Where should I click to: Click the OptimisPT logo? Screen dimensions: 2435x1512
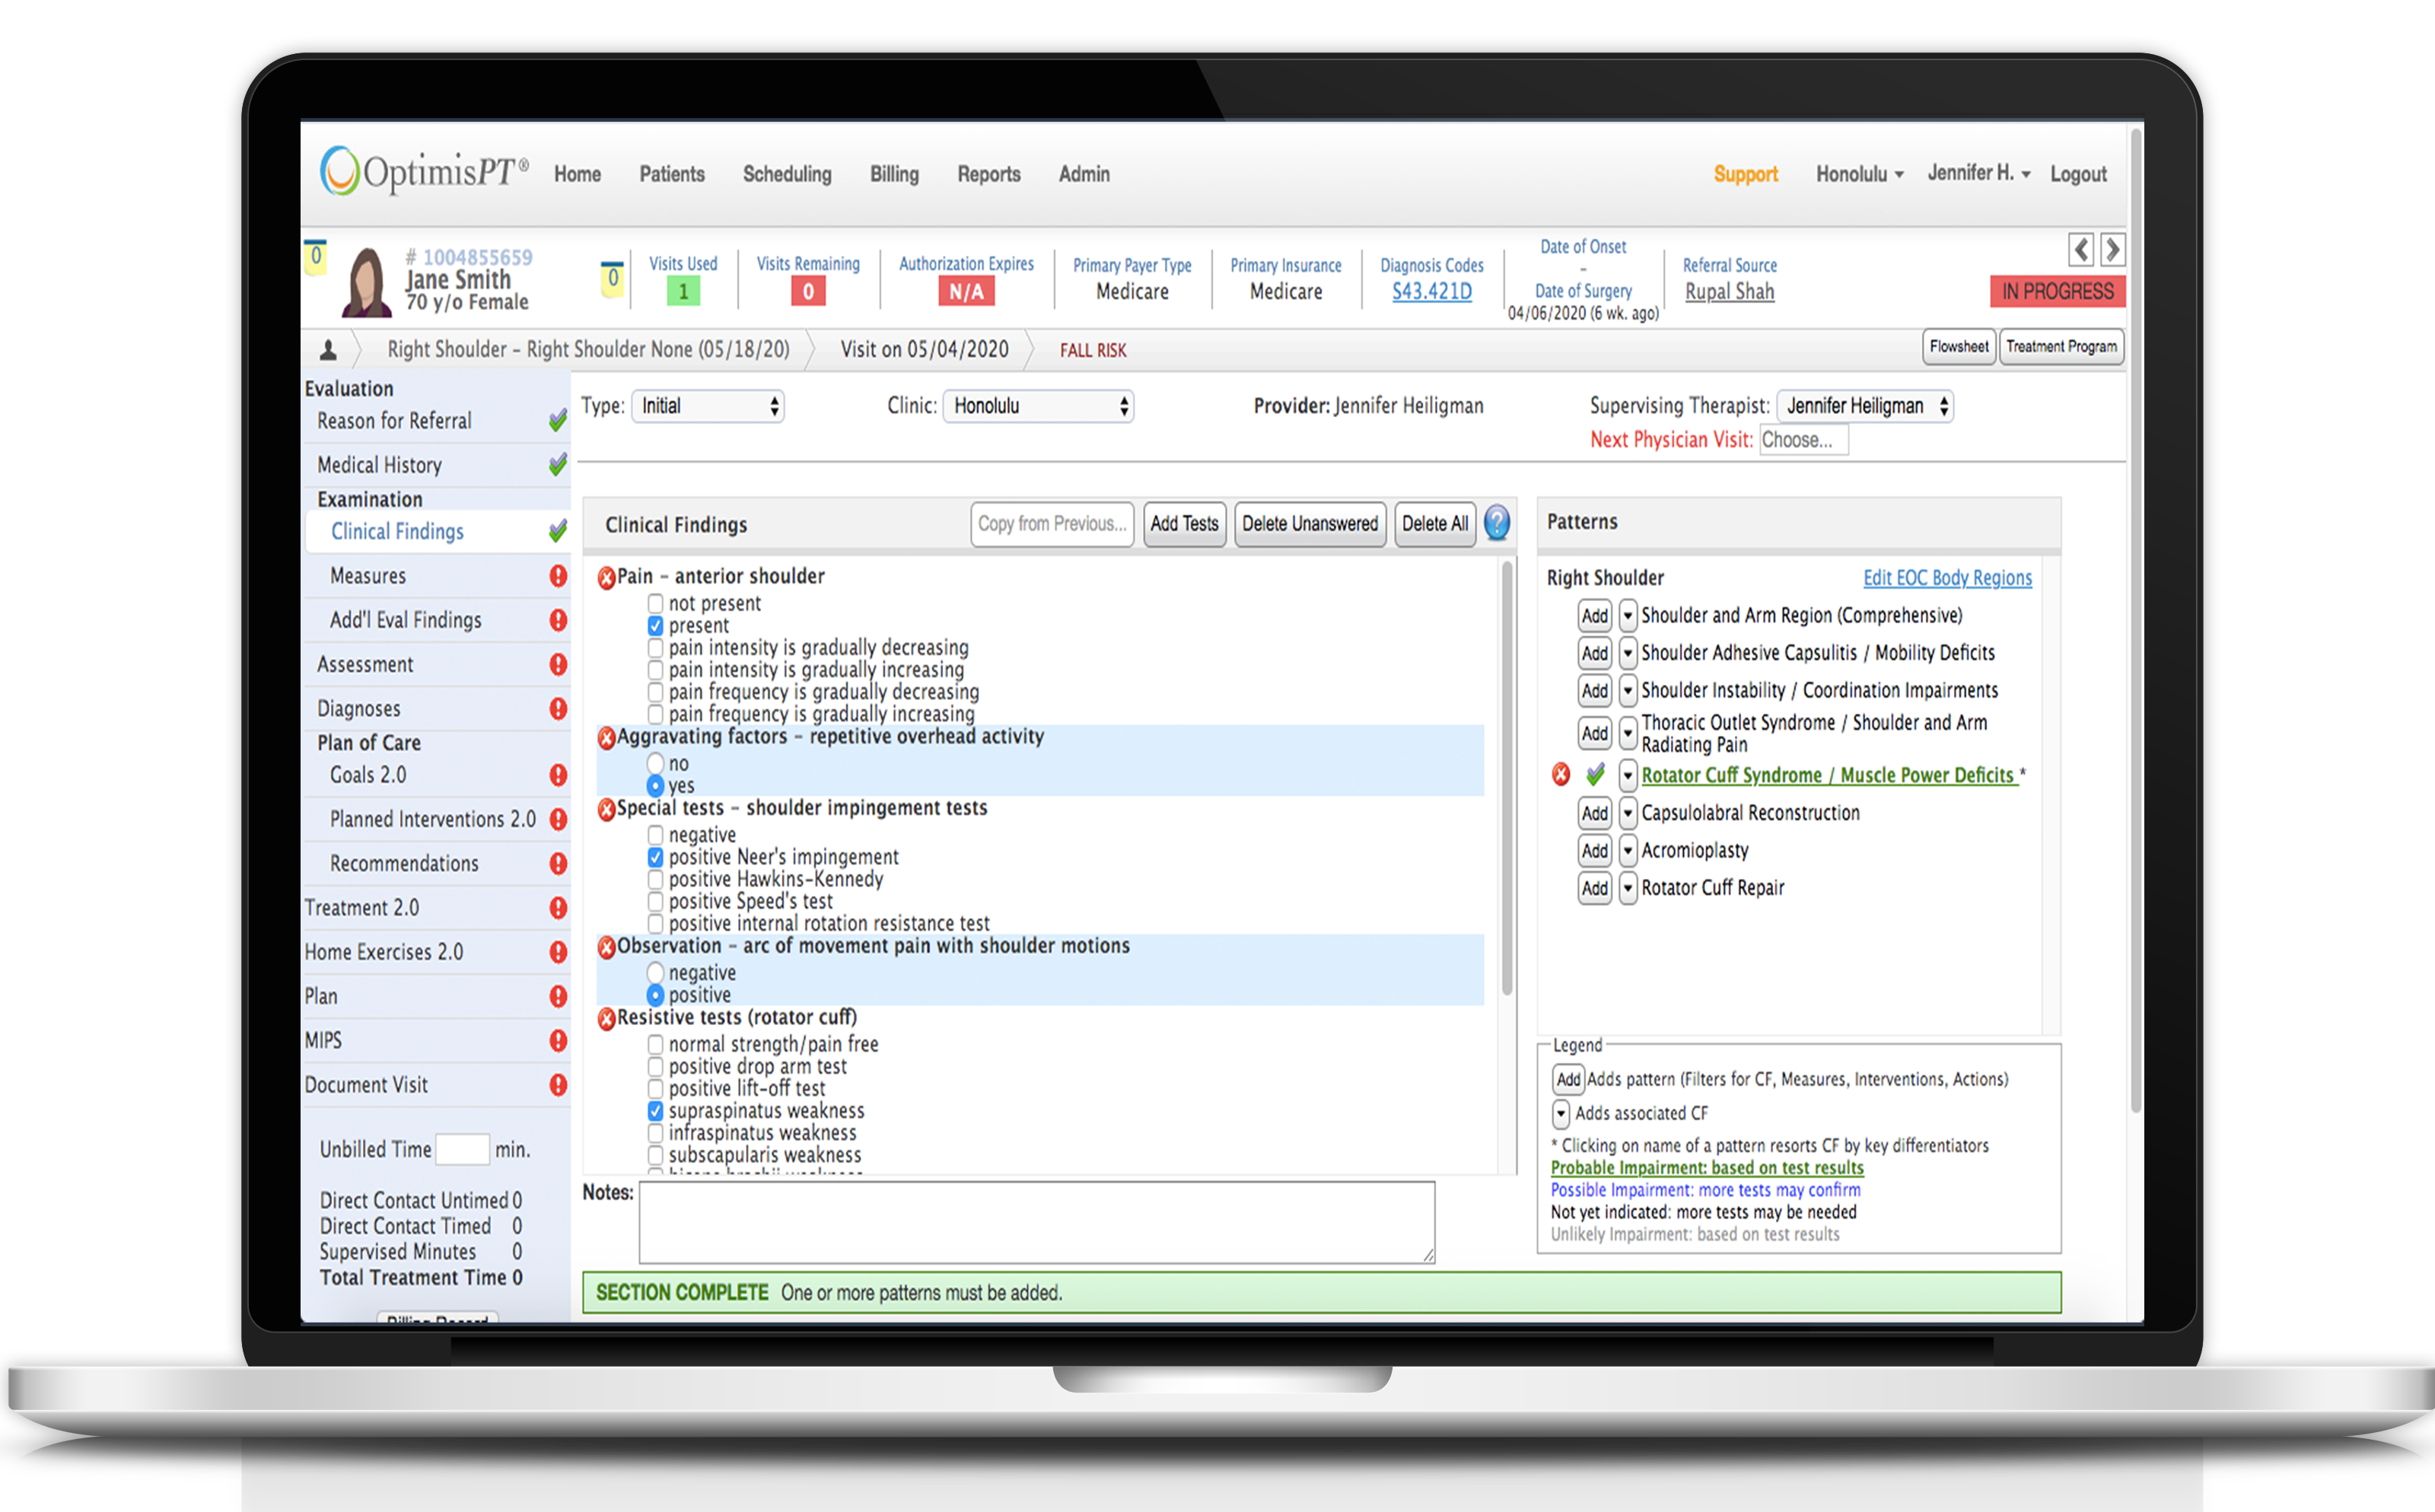pyautogui.click(x=423, y=172)
